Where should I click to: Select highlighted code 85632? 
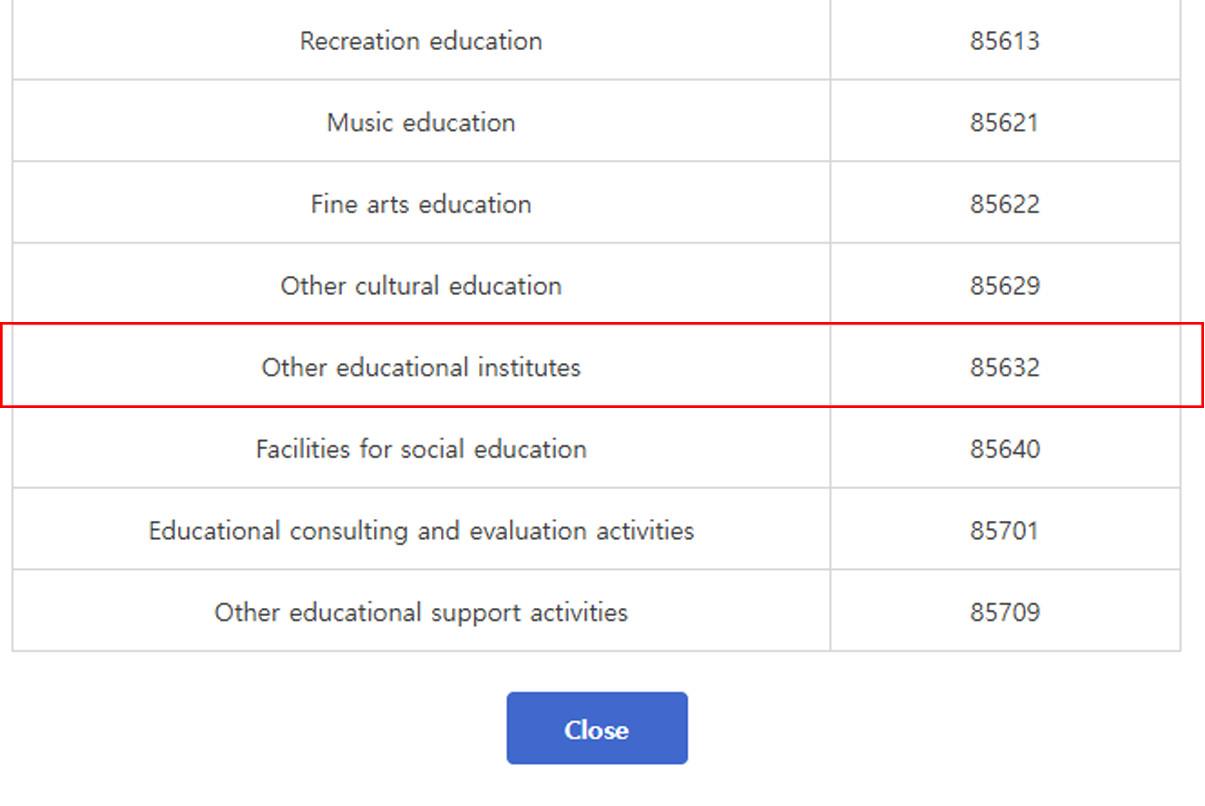(1004, 367)
